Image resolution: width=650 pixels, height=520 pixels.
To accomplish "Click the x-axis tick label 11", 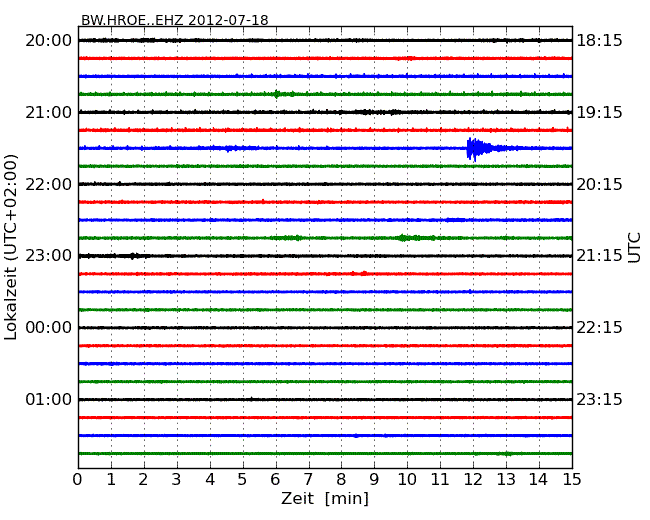I will pos(440,480).
